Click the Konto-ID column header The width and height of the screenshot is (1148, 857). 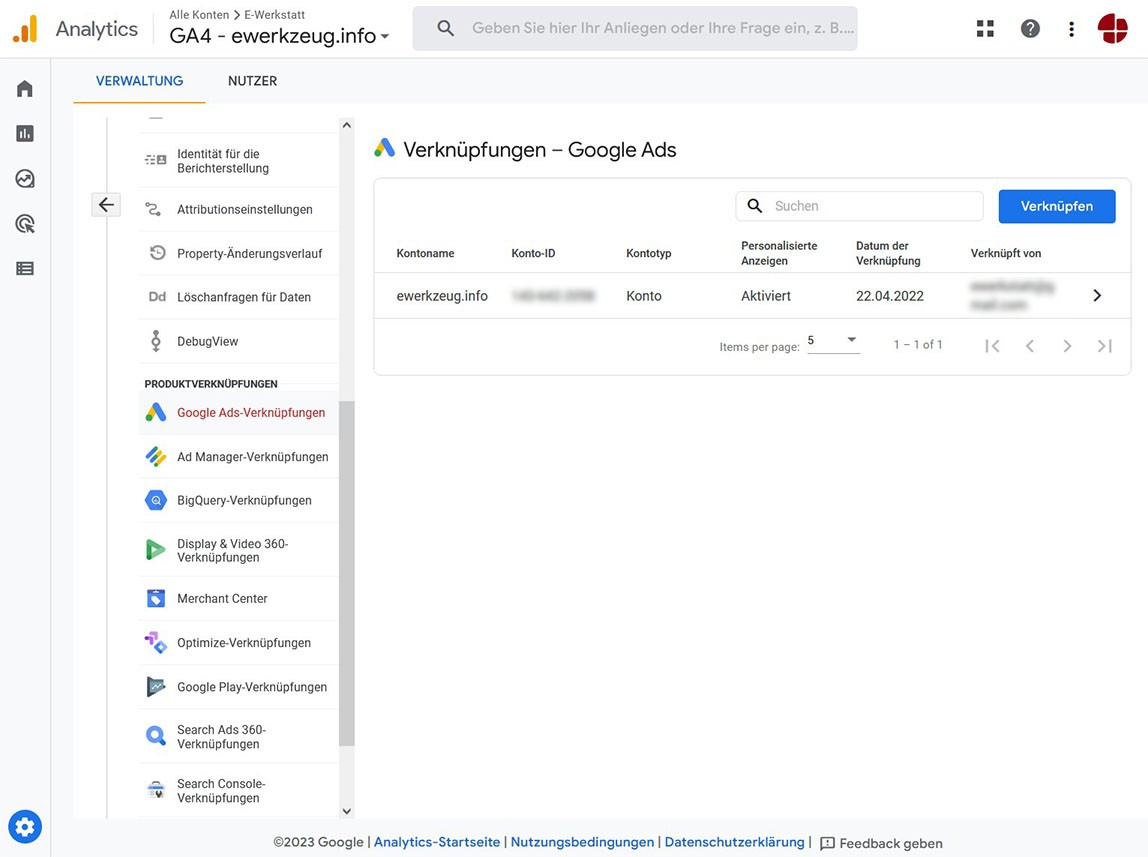pyautogui.click(x=533, y=253)
